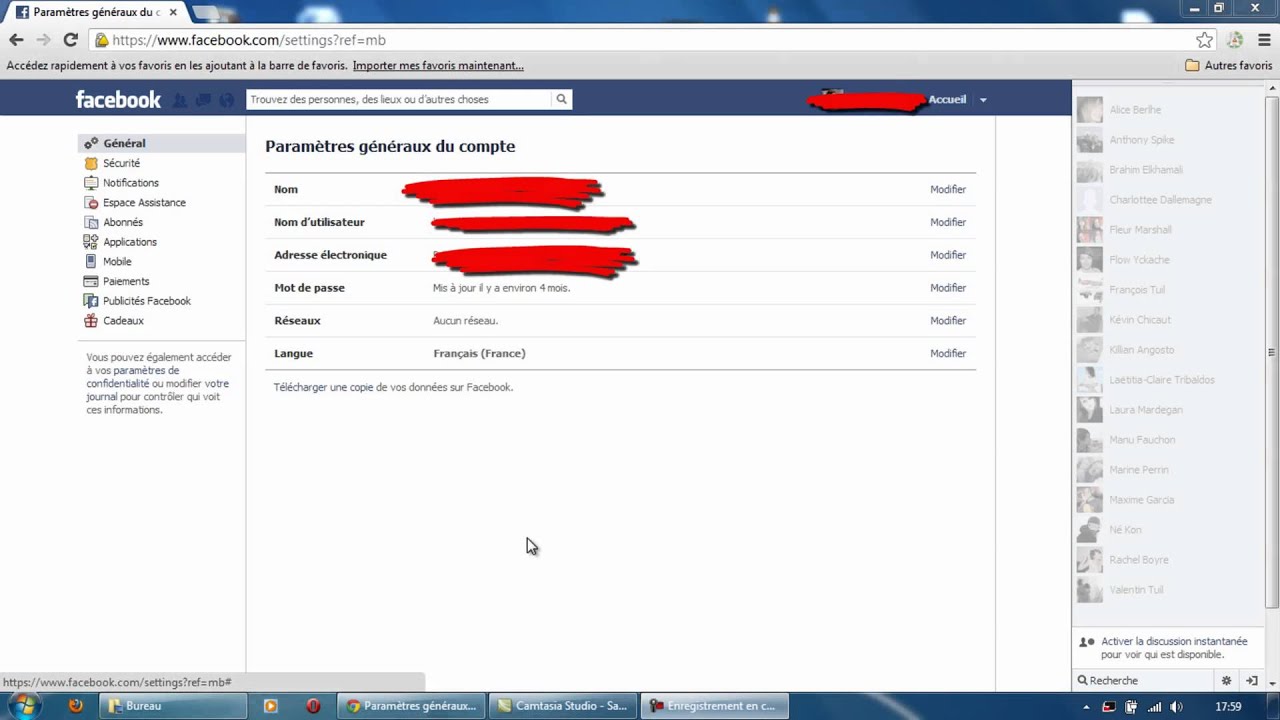Open media player icon in taskbar

[x=270, y=706]
